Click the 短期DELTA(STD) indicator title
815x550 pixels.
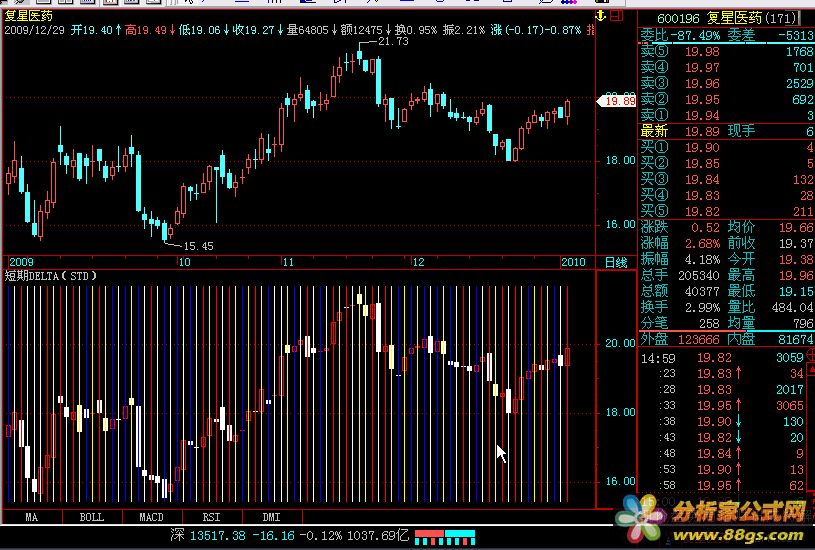[51, 276]
